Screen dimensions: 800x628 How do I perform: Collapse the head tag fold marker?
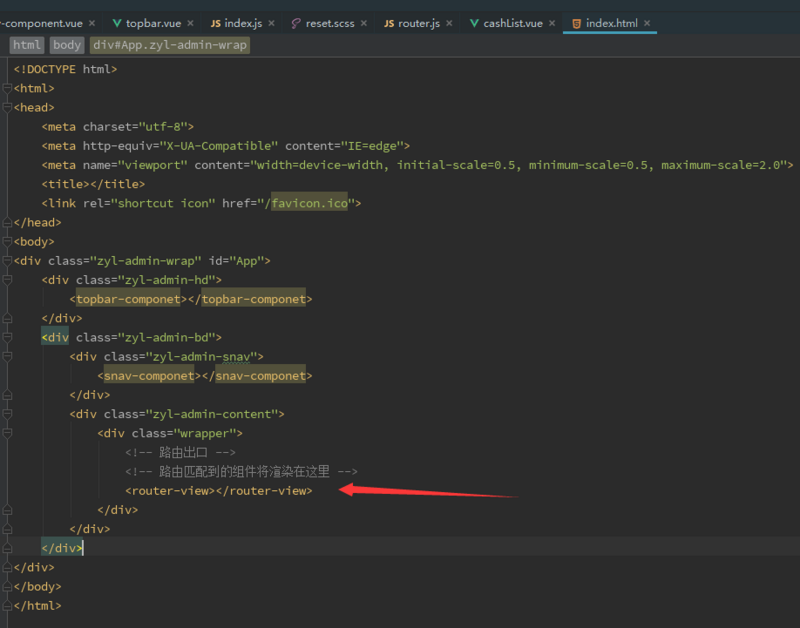[7, 108]
